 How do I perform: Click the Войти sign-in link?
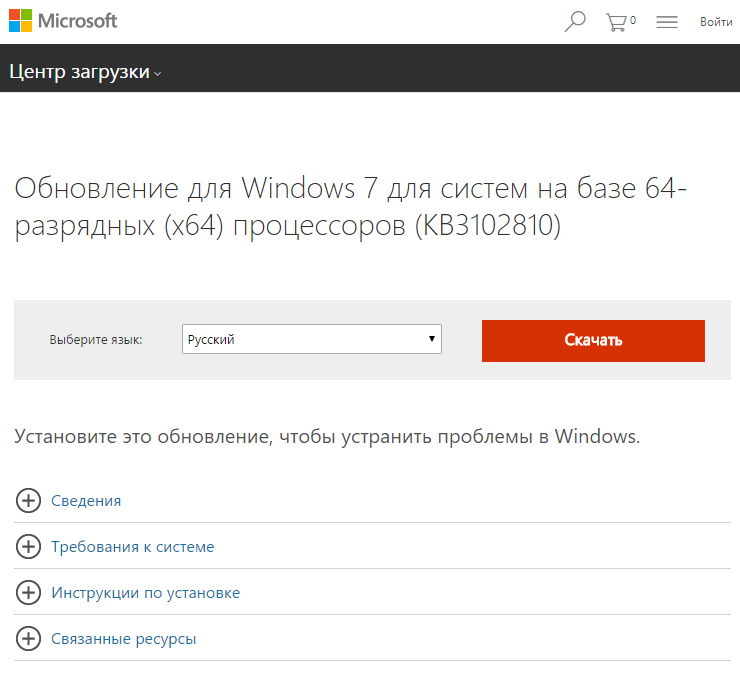click(716, 21)
